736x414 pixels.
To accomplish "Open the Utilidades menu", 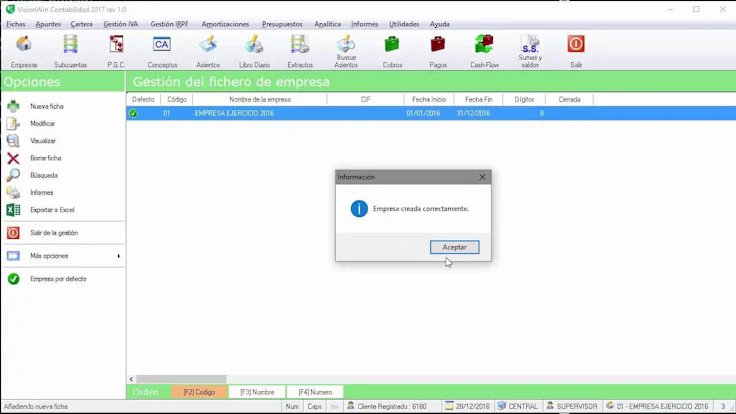I will (x=404, y=24).
